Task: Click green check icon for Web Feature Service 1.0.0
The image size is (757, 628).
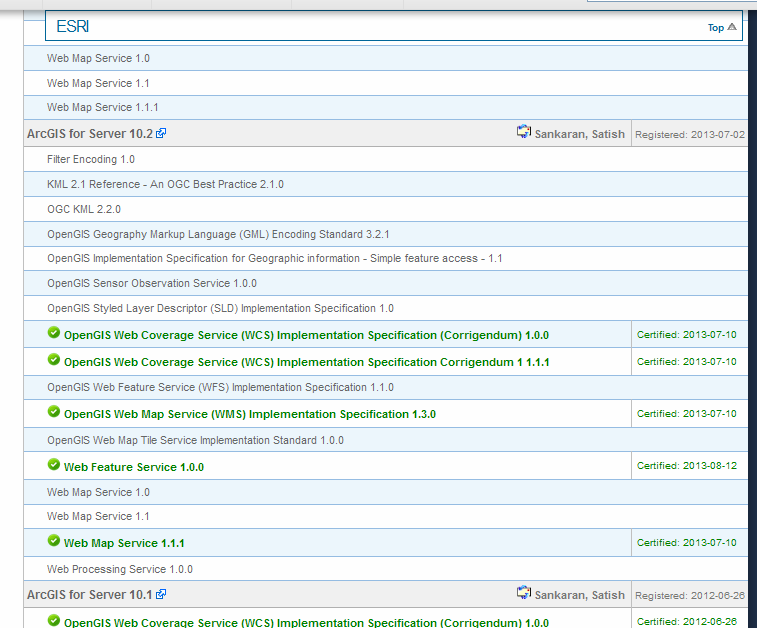Action: [x=54, y=464]
